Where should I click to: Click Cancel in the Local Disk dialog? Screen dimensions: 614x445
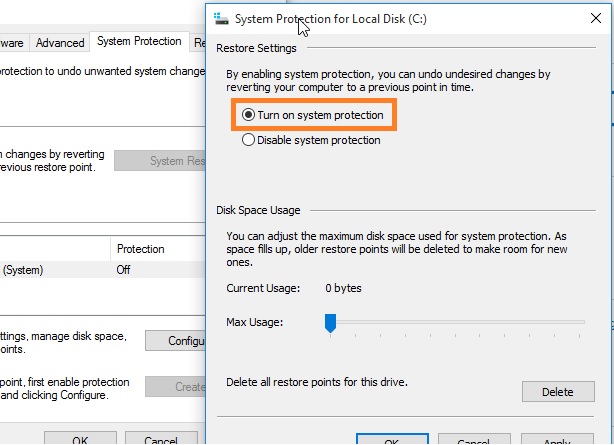(474, 439)
